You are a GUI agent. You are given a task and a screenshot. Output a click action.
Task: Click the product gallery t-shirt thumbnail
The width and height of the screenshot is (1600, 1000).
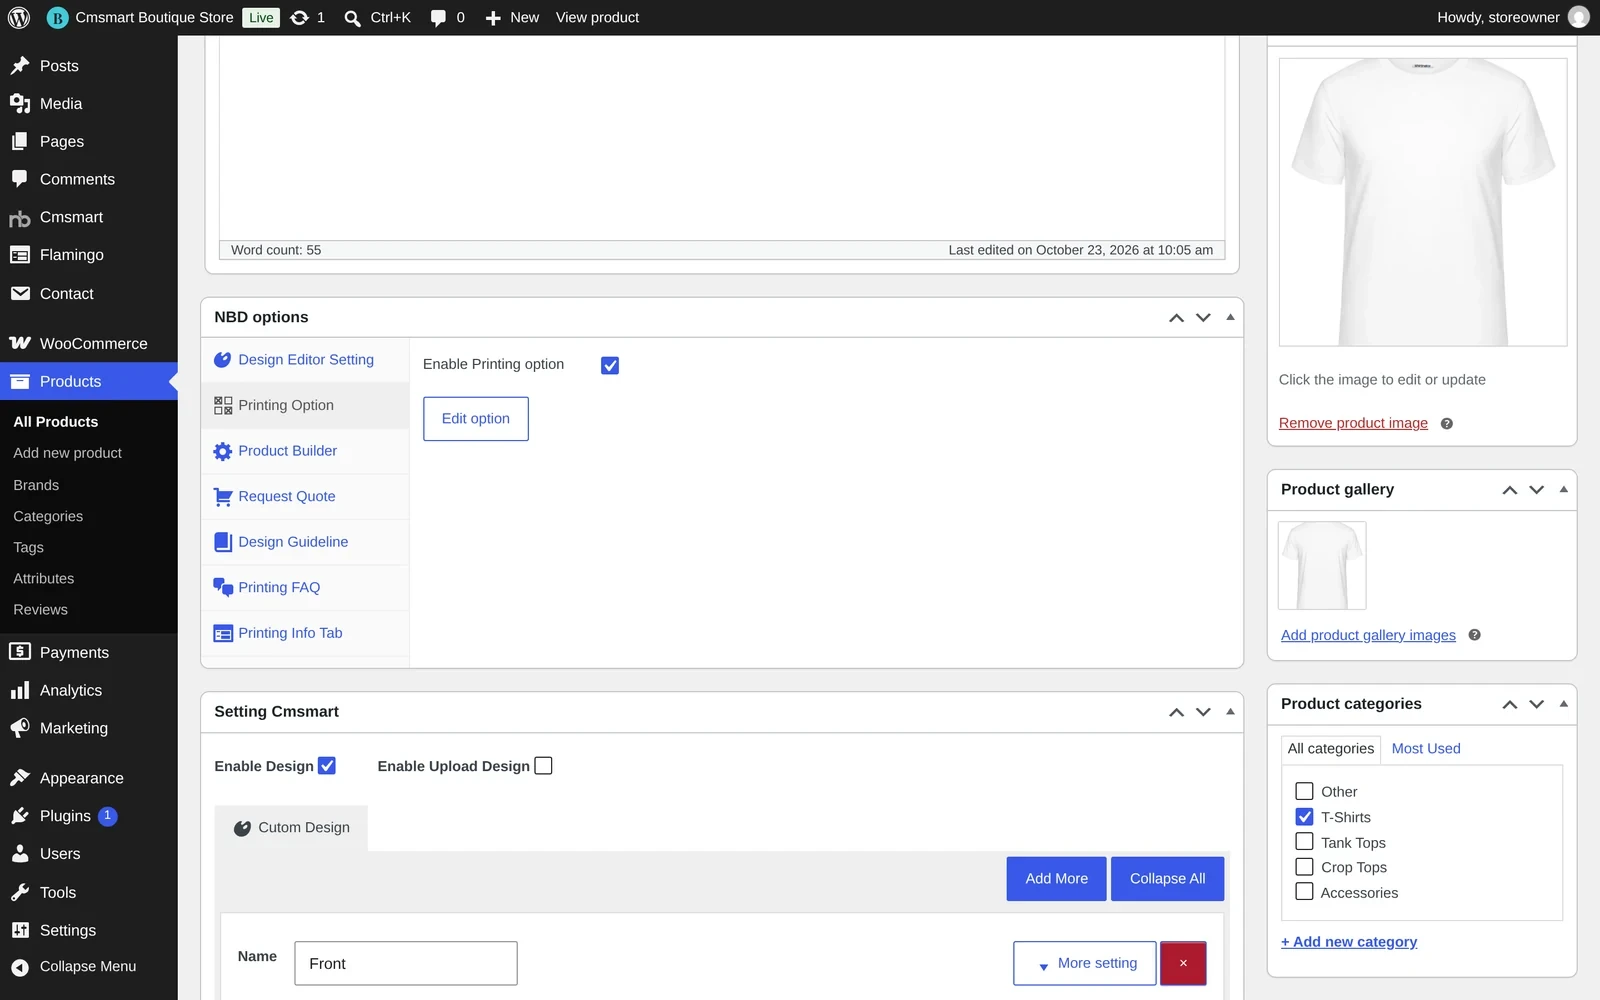coord(1322,565)
